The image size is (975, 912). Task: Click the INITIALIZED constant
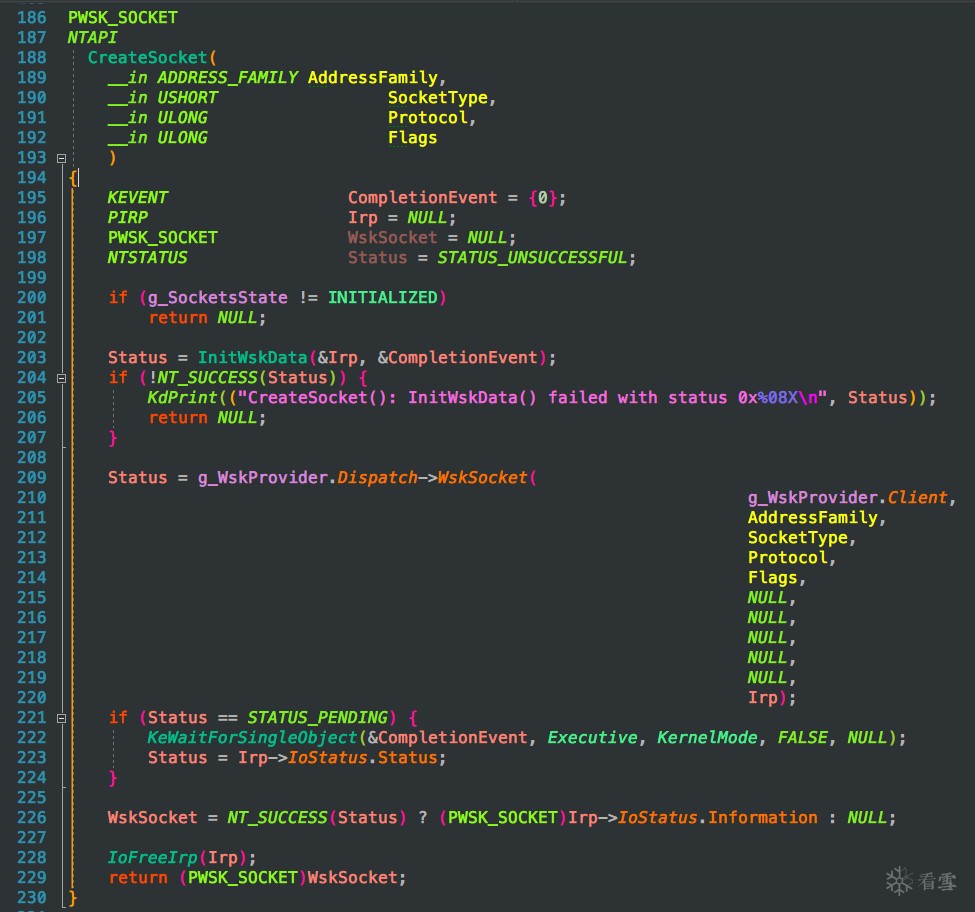pos(382,297)
